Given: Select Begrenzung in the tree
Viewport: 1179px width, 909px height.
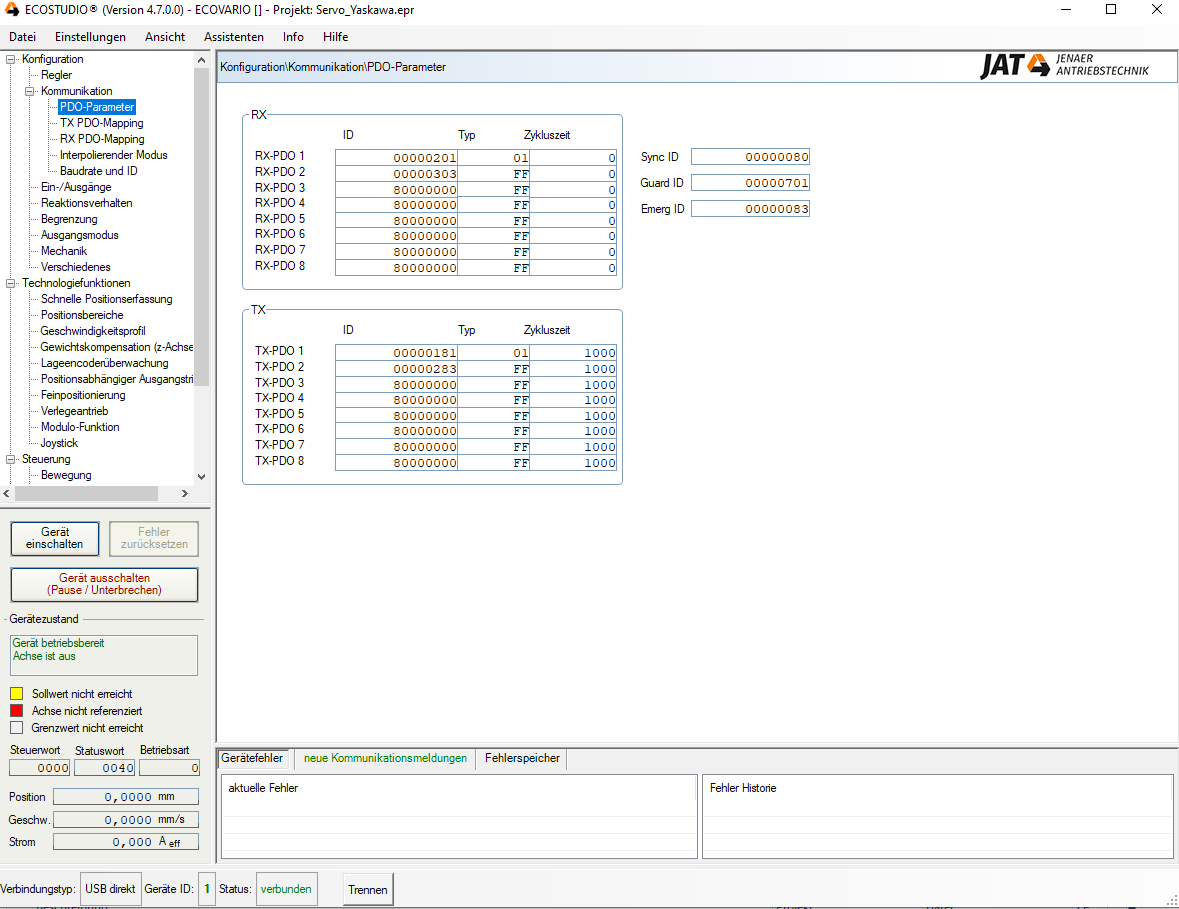Looking at the screenshot, I should (x=69, y=220).
